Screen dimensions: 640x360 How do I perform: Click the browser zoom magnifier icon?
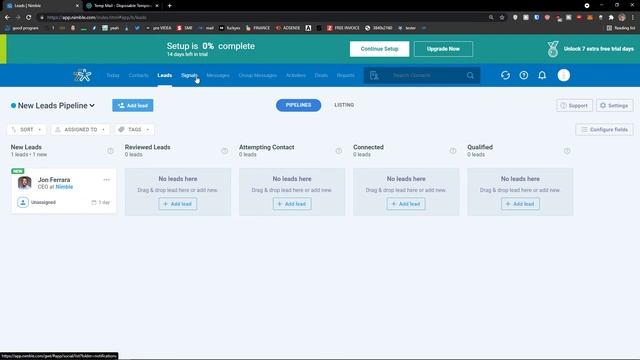(491, 18)
